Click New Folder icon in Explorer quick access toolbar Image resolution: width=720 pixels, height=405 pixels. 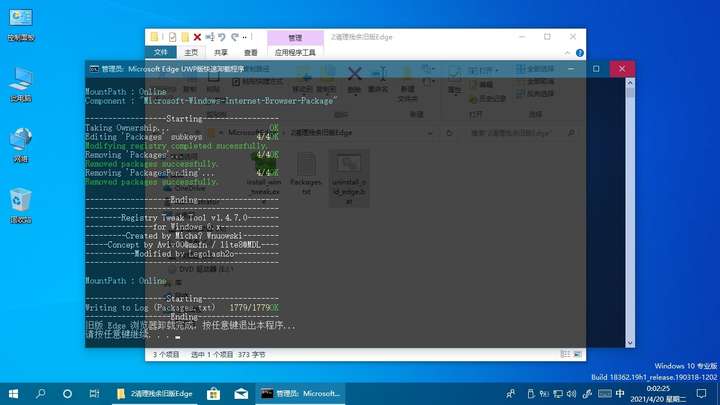click(185, 37)
